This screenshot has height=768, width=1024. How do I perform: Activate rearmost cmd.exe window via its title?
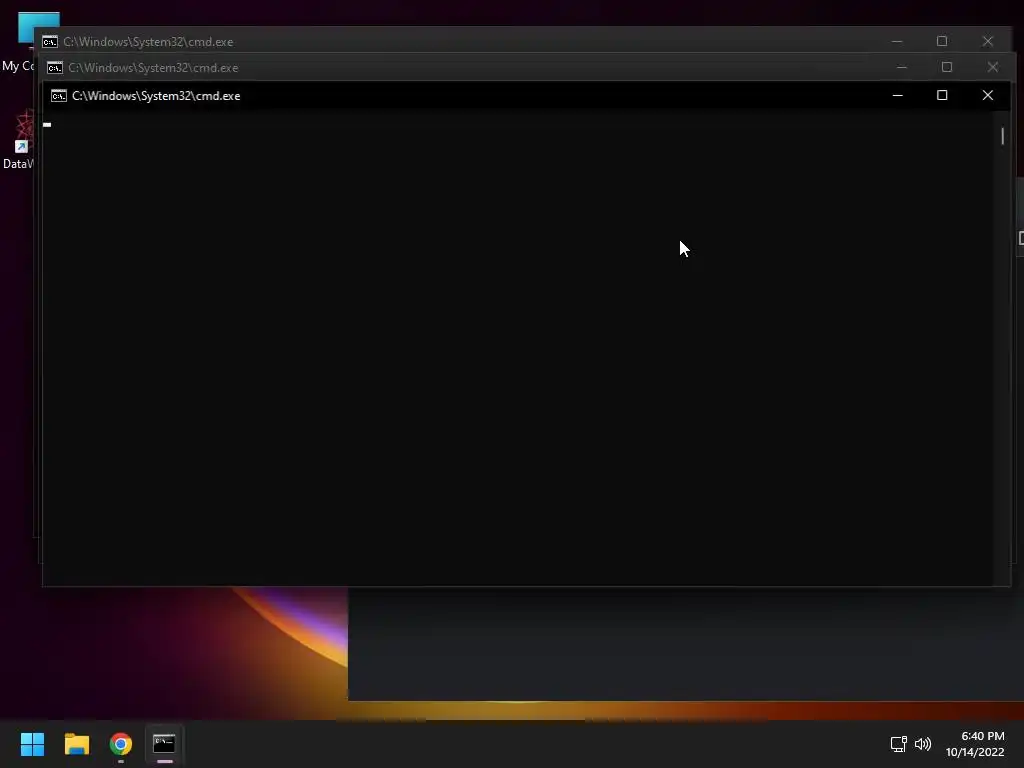click(x=148, y=42)
